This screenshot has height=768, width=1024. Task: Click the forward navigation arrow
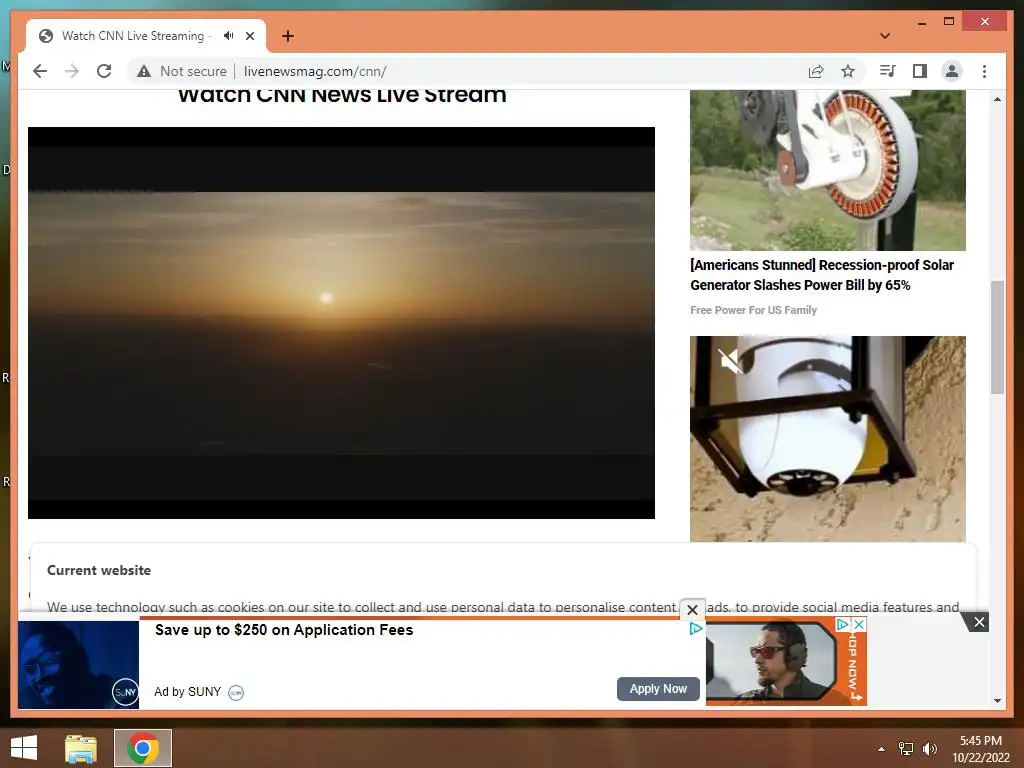pos(72,71)
